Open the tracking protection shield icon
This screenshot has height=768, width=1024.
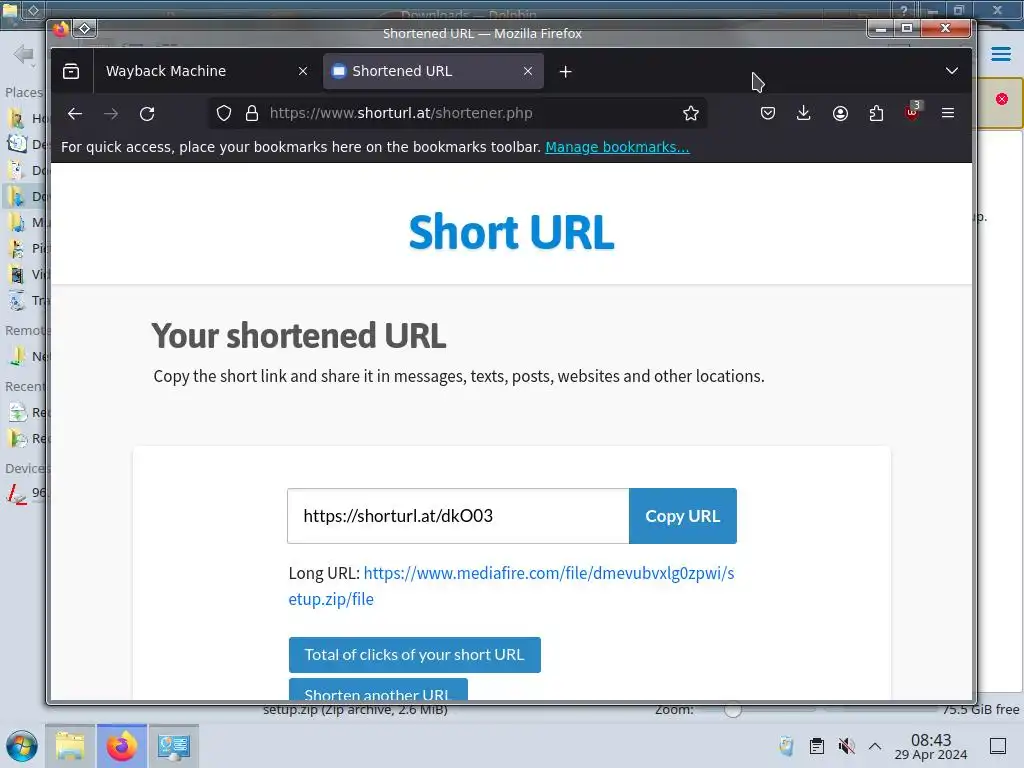pyautogui.click(x=224, y=114)
